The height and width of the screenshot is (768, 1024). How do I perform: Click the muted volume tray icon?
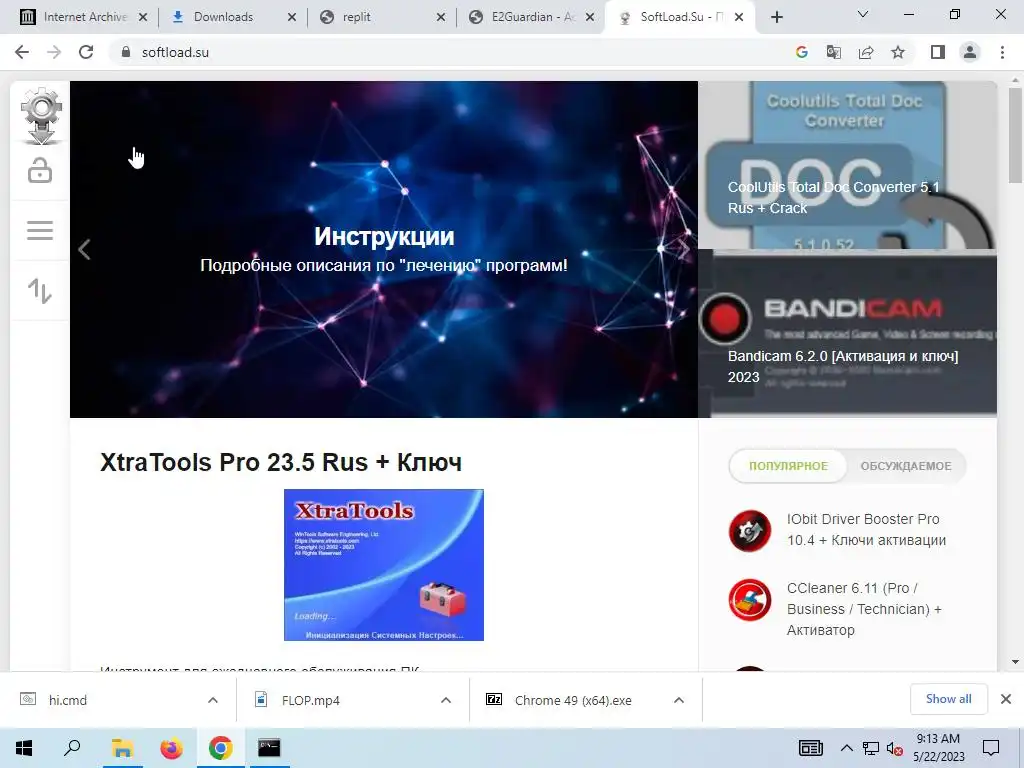(x=895, y=748)
